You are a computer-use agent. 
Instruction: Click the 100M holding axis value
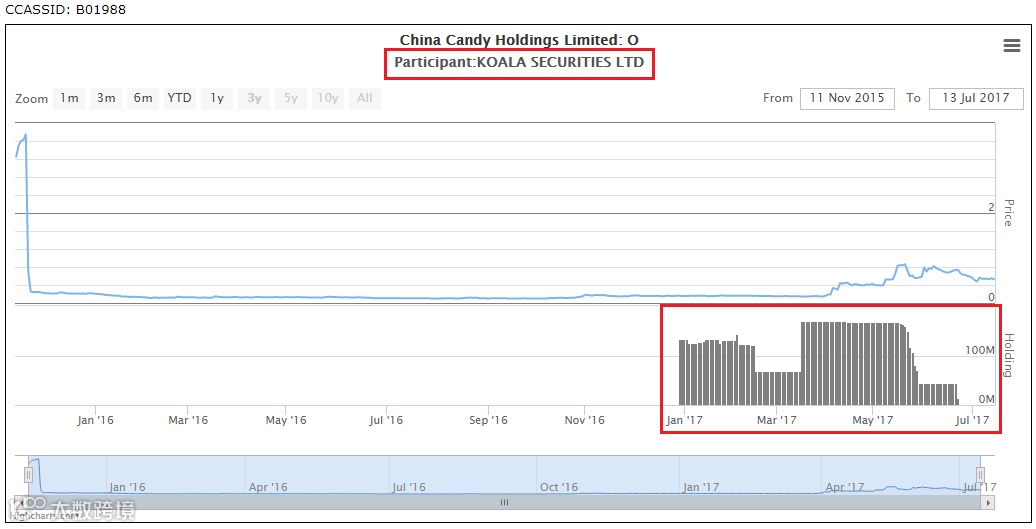pyautogui.click(x=979, y=350)
